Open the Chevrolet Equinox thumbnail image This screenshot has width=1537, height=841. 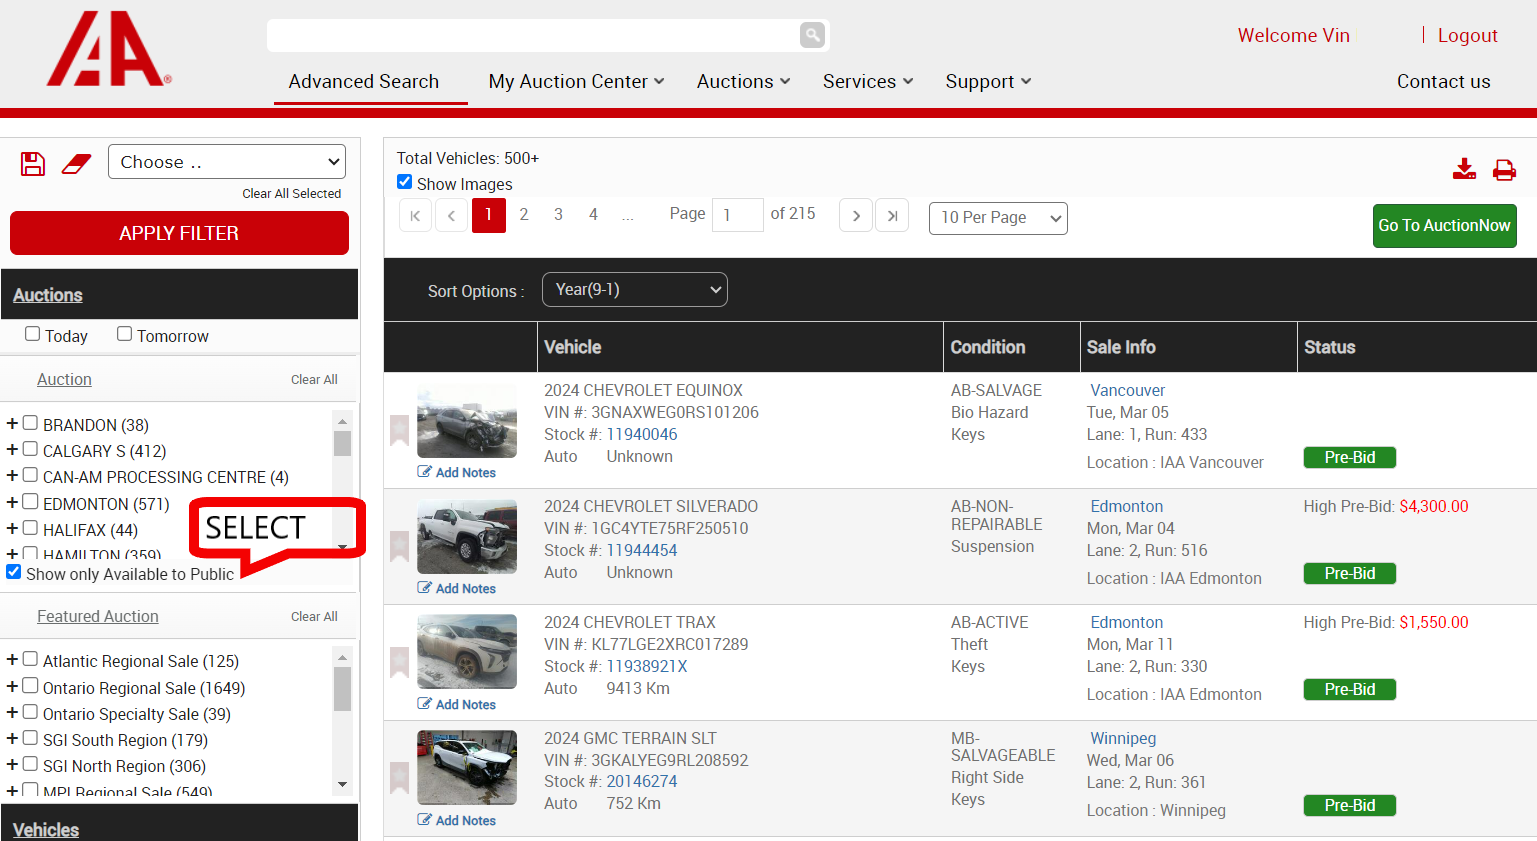click(467, 420)
